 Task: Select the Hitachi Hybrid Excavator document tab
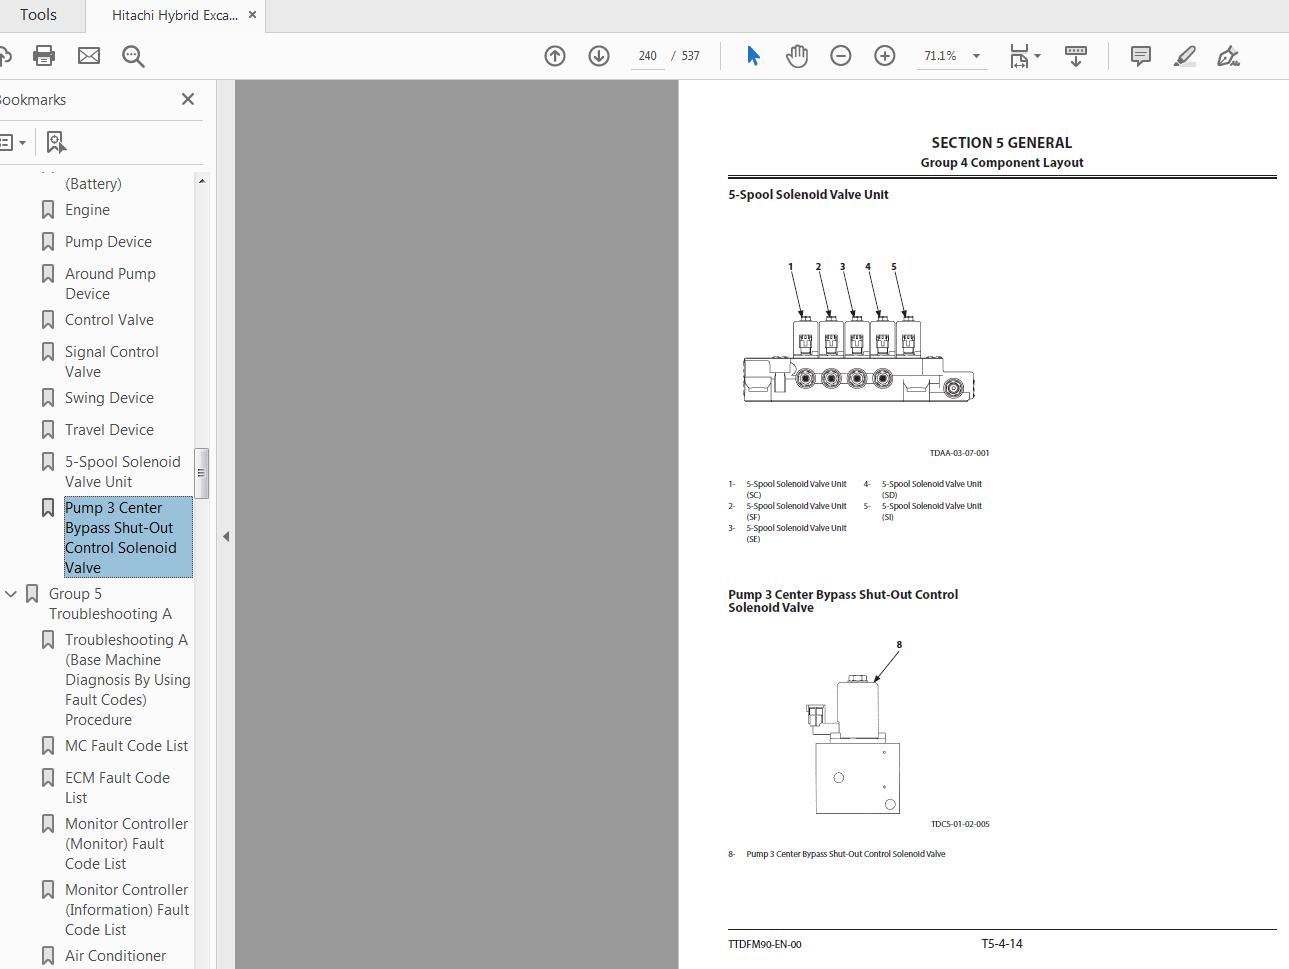pyautogui.click(x=175, y=15)
